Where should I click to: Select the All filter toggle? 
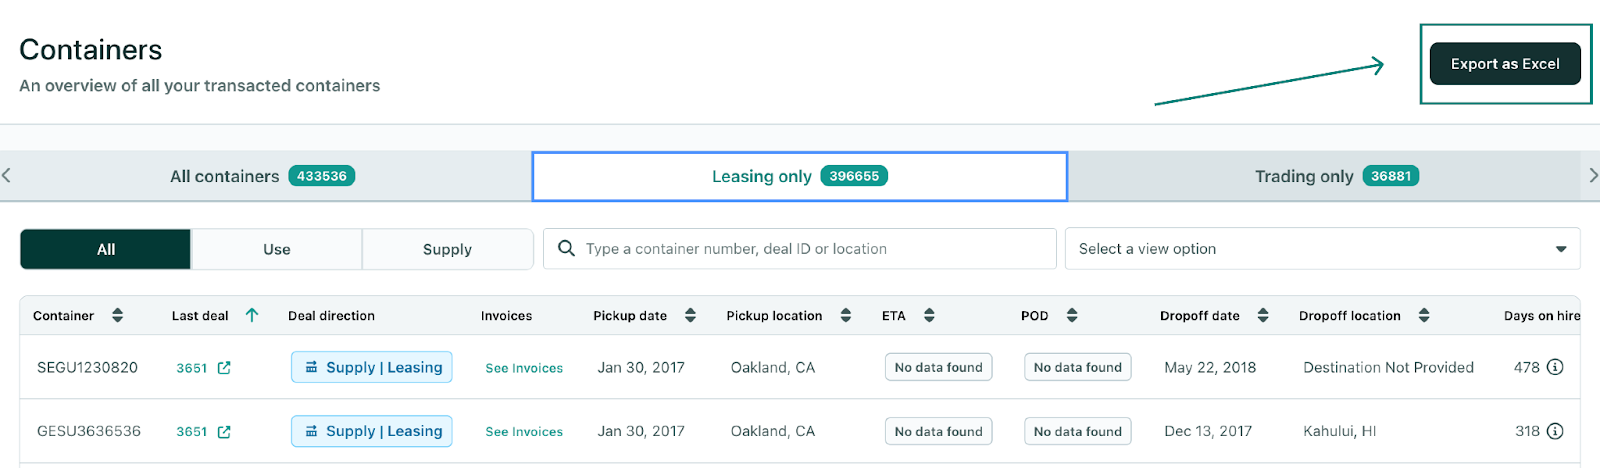(x=106, y=249)
